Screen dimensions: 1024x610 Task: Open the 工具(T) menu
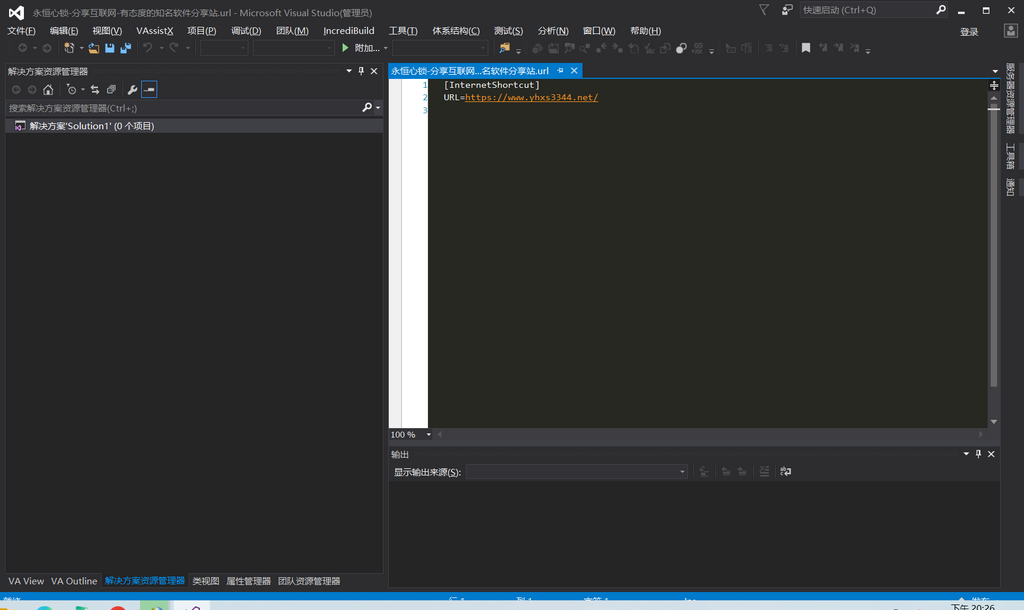click(x=403, y=31)
